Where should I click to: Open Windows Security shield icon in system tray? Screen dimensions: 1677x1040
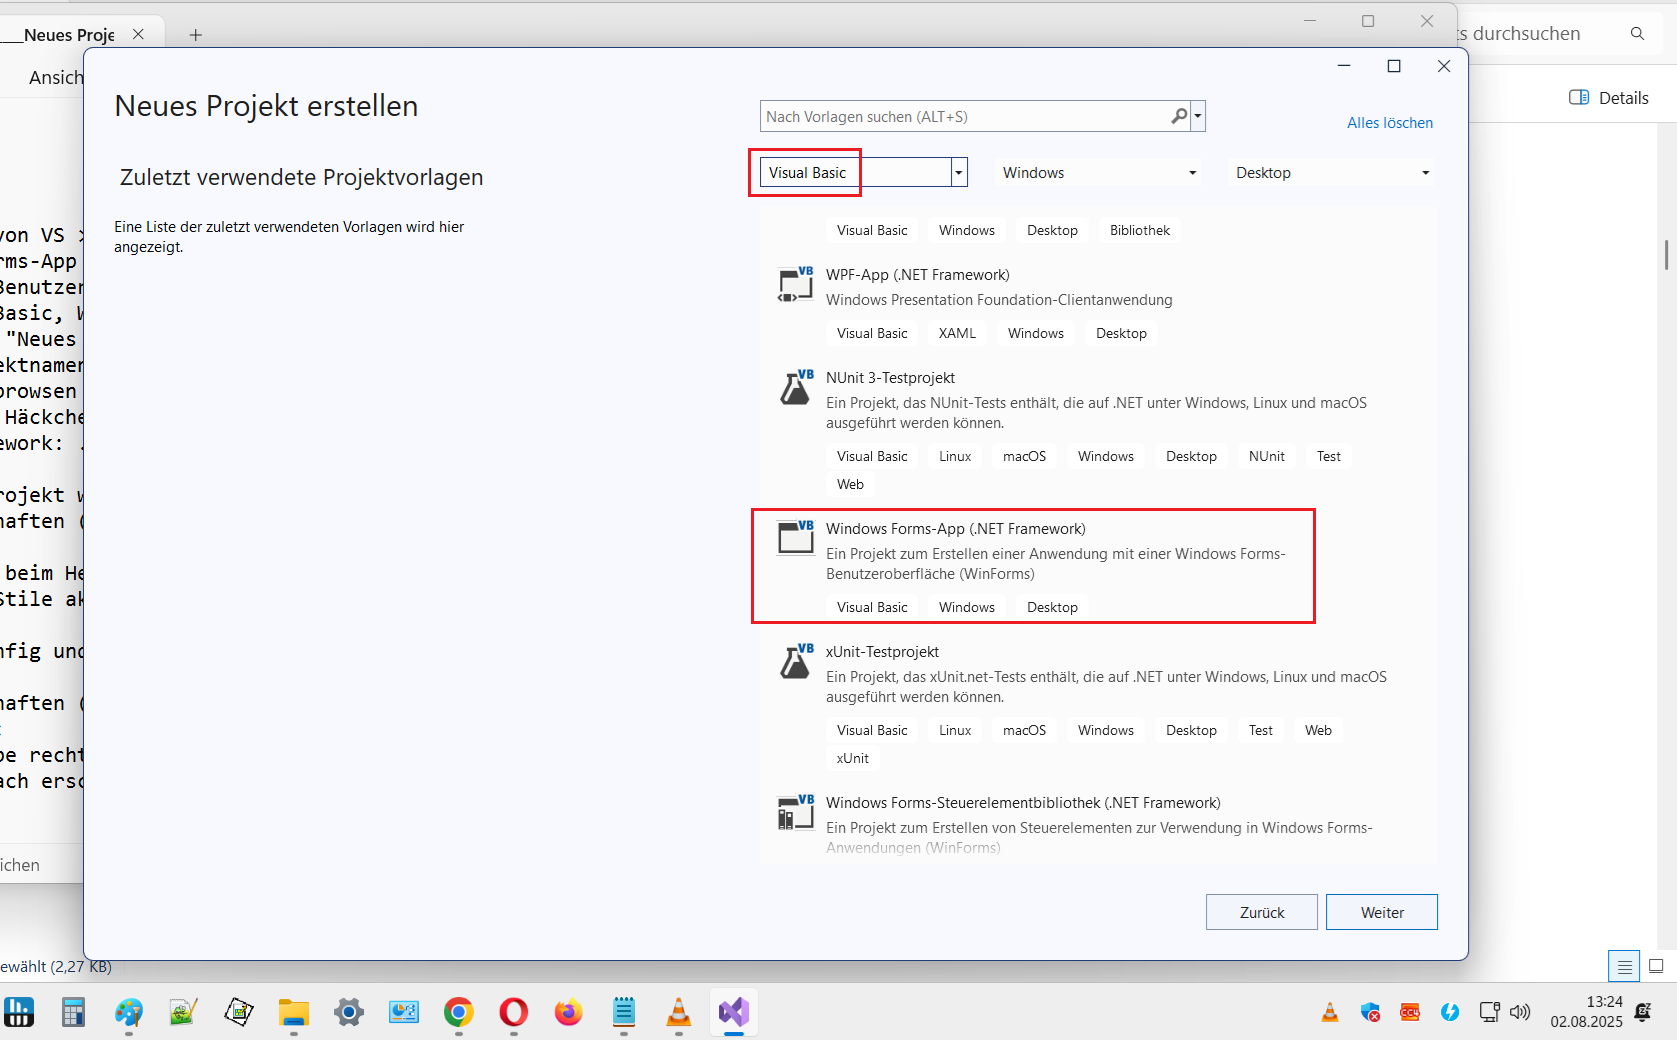click(x=1370, y=1012)
